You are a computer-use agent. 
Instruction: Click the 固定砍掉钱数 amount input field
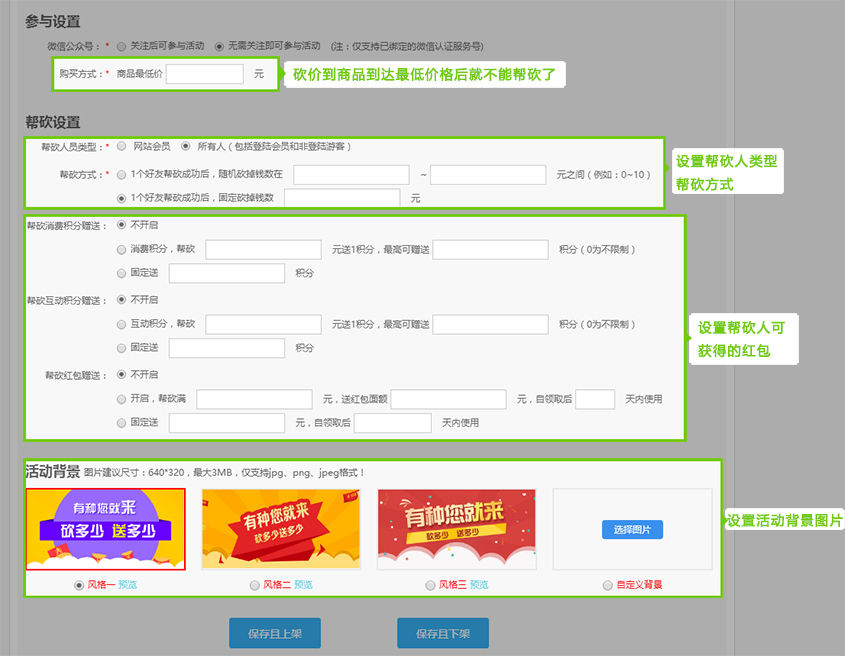[342, 198]
